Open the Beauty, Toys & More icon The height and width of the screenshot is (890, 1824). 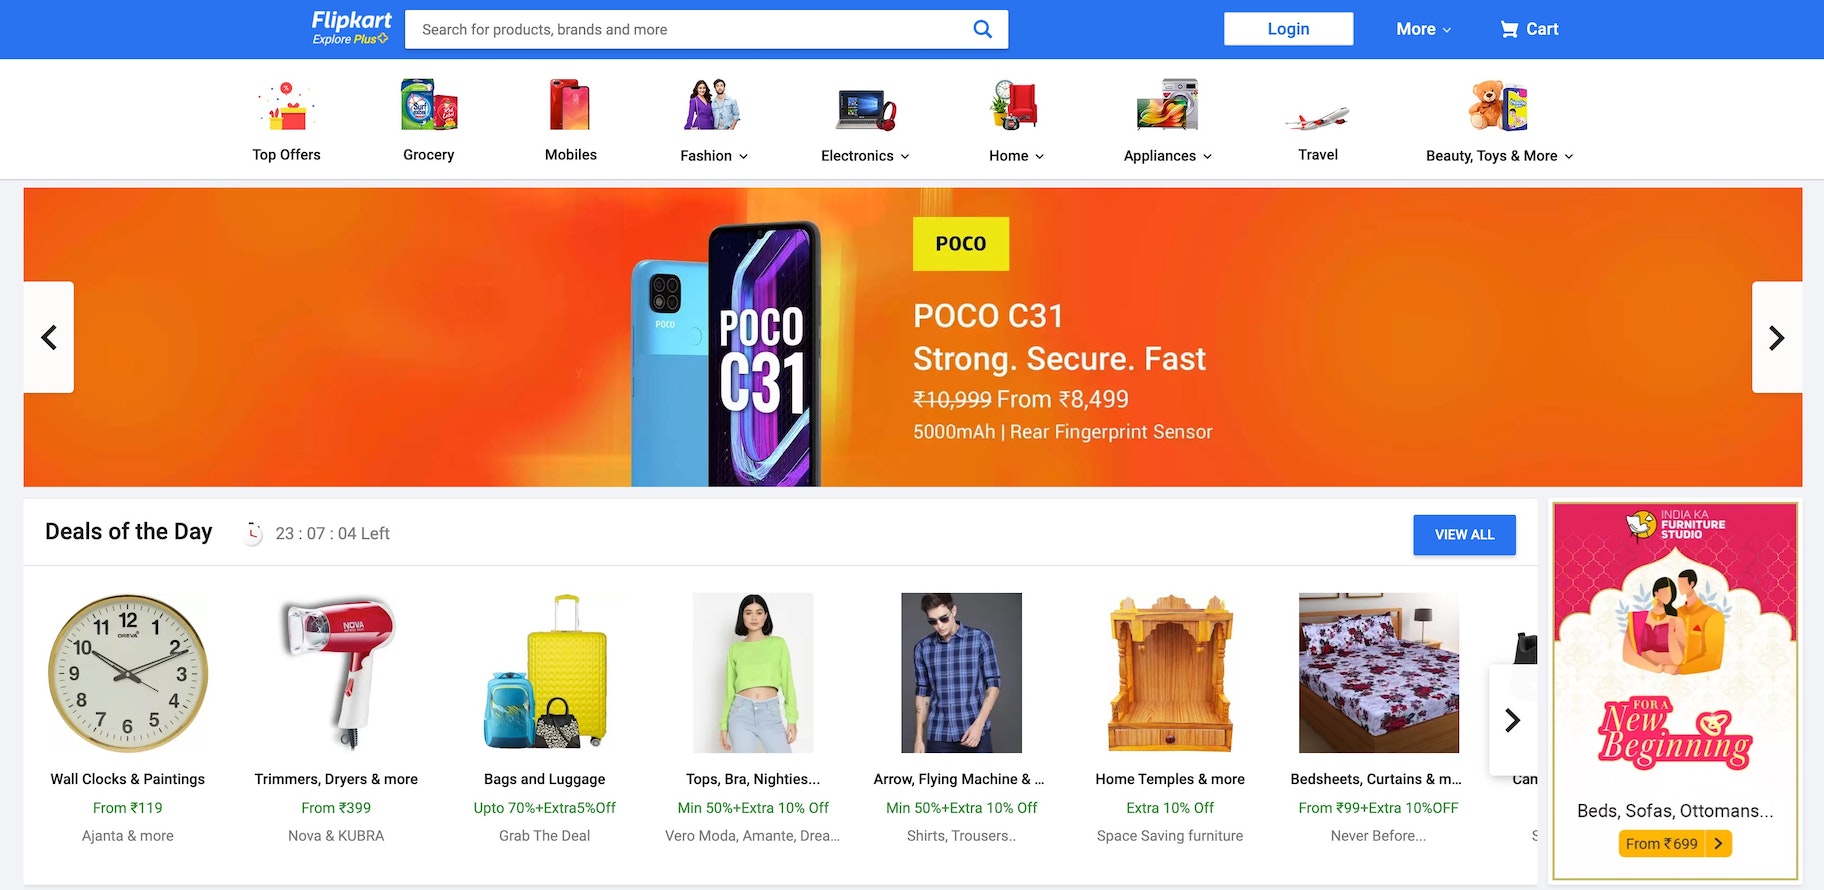pos(1499,105)
